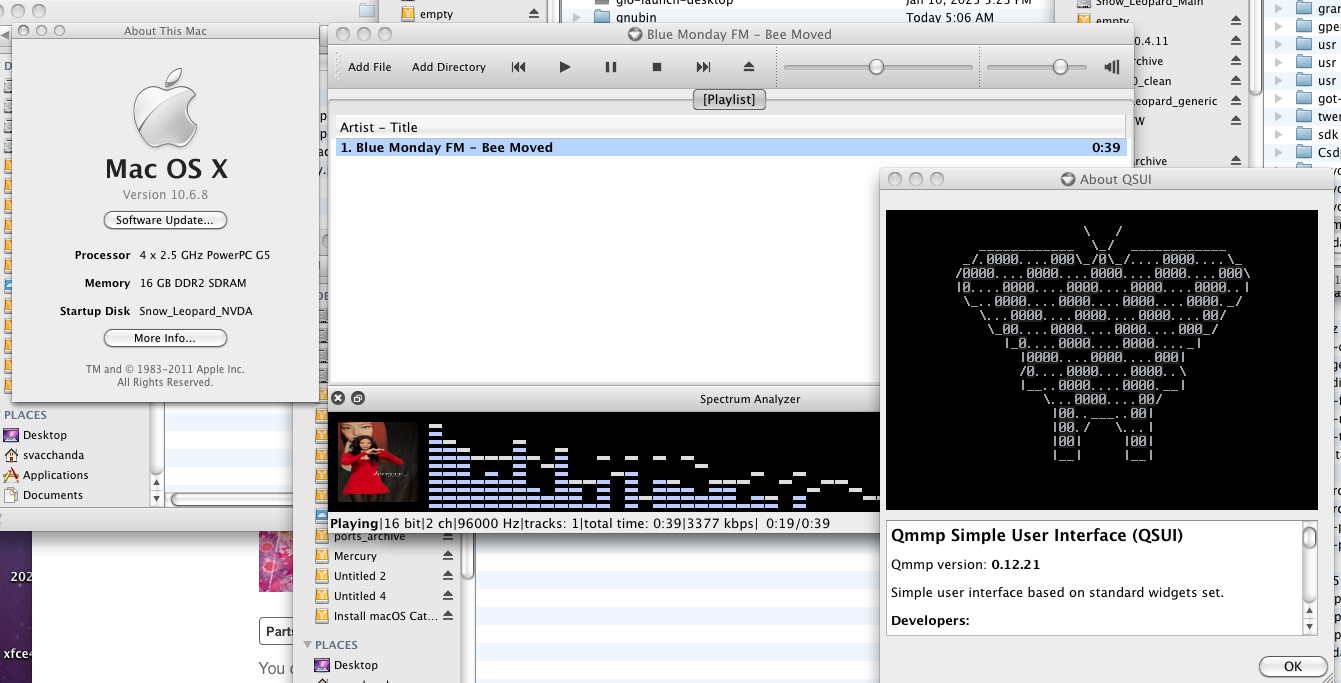Click the Snow_Leopard_NVDA startup disk text
This screenshot has height=683, width=1341.
click(x=196, y=311)
